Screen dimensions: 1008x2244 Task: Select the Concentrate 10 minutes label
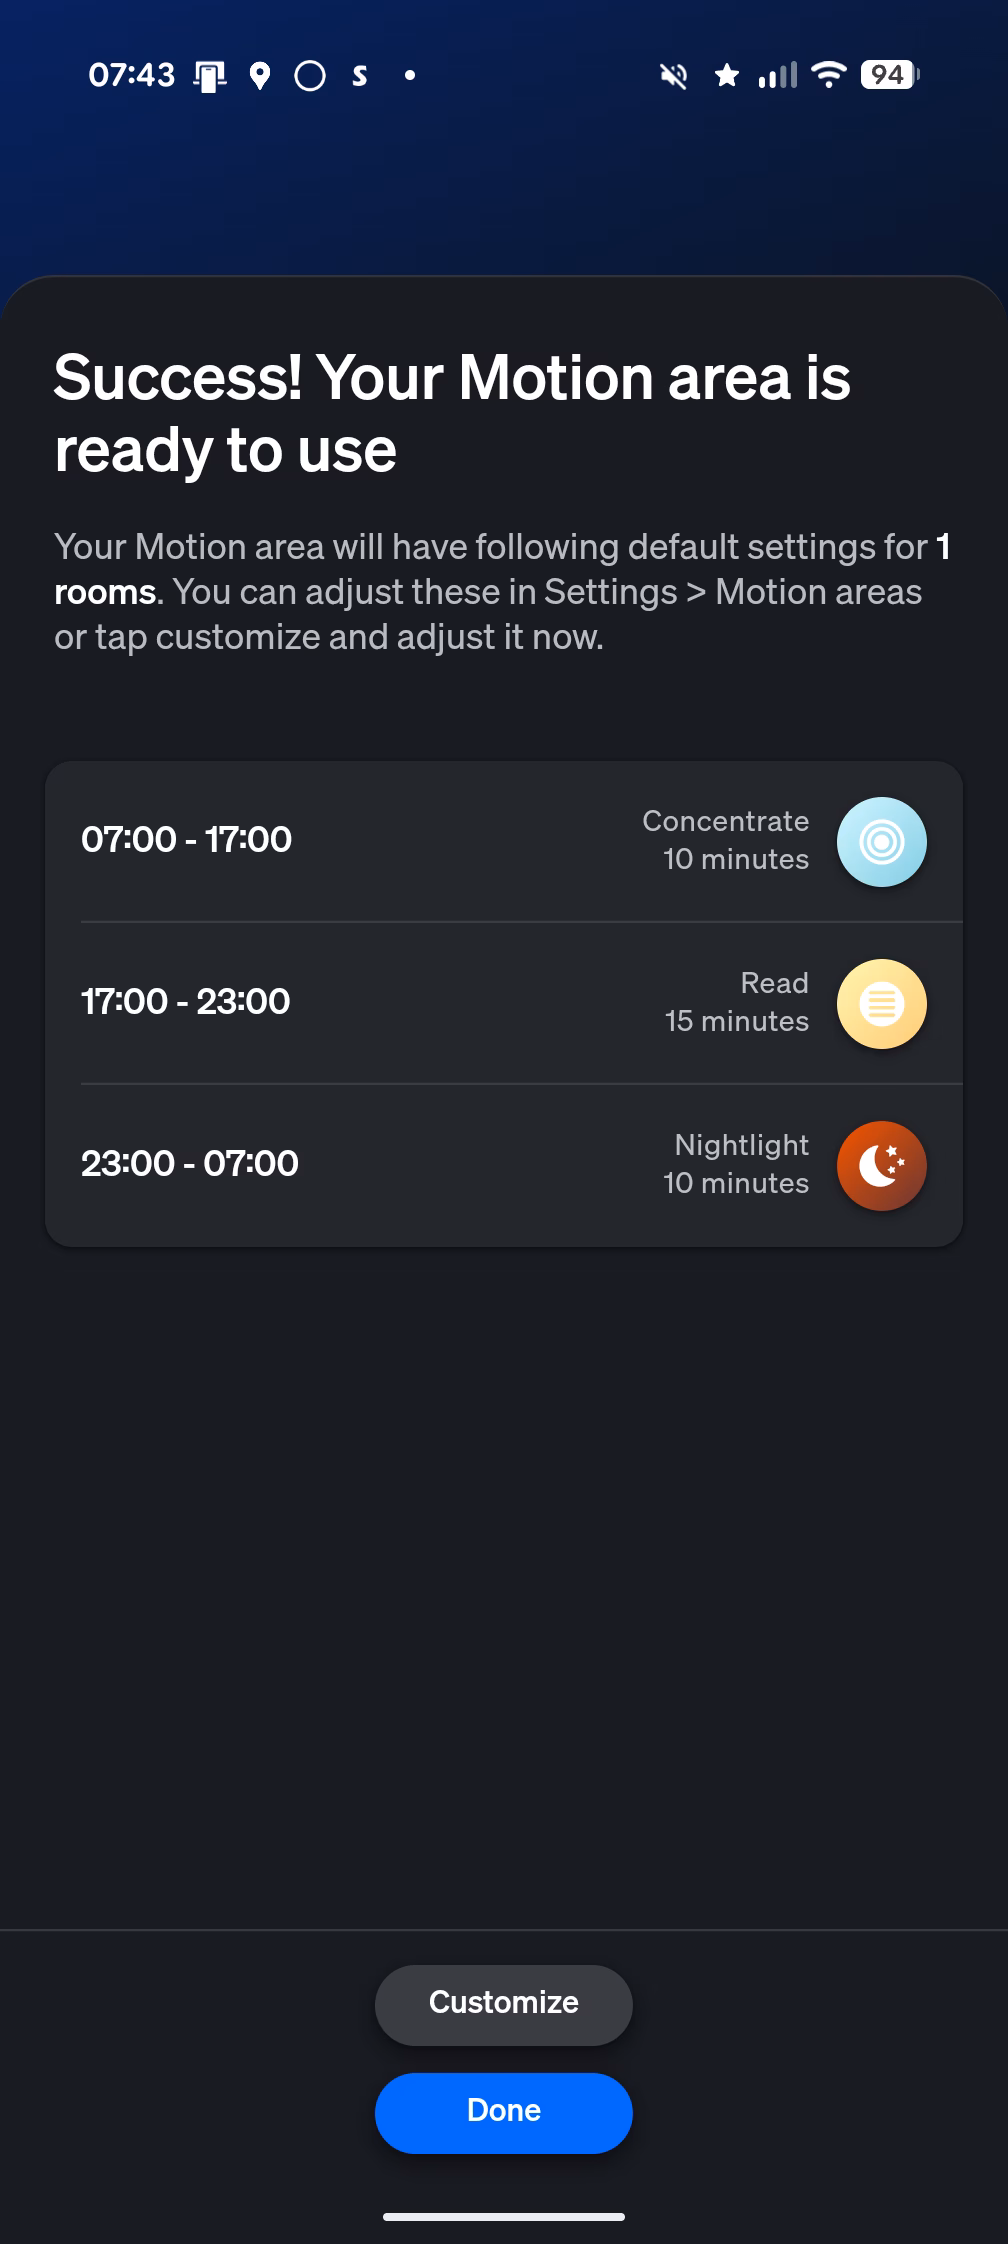tap(726, 840)
